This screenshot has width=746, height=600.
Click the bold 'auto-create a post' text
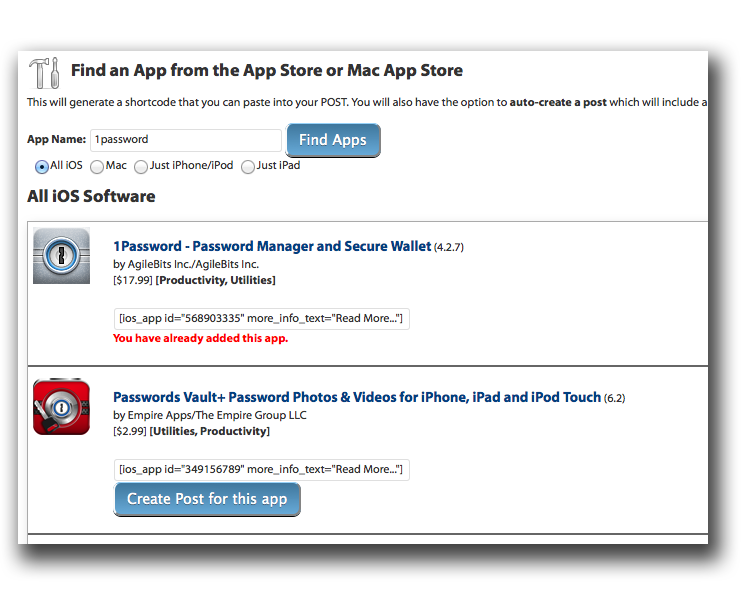pyautogui.click(x=558, y=102)
